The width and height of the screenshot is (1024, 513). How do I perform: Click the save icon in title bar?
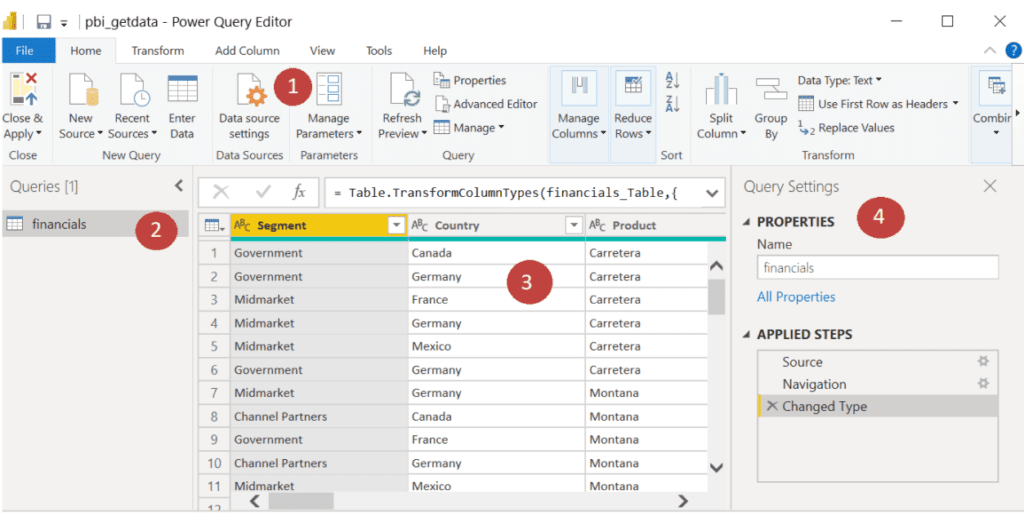(x=44, y=22)
